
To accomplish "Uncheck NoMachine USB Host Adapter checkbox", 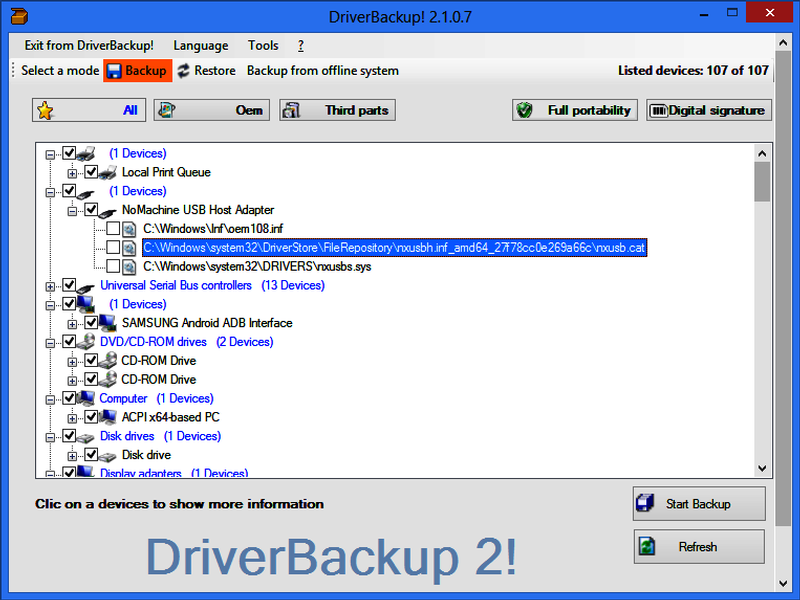I will (x=91, y=210).
